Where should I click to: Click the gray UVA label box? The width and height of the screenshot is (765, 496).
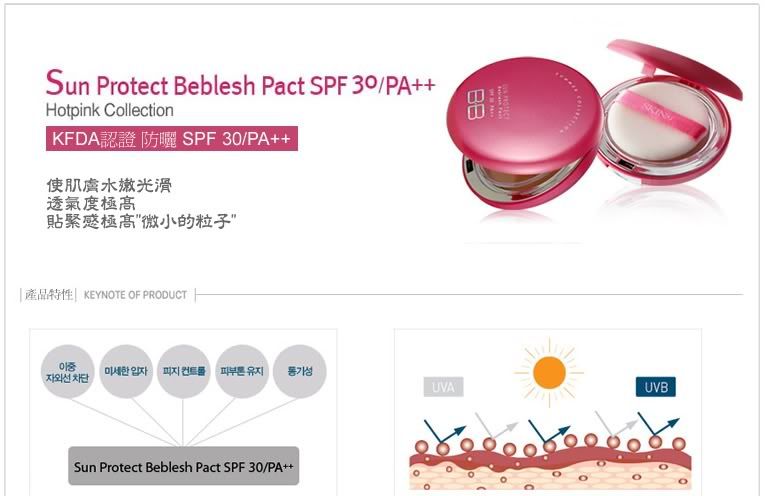click(x=443, y=387)
